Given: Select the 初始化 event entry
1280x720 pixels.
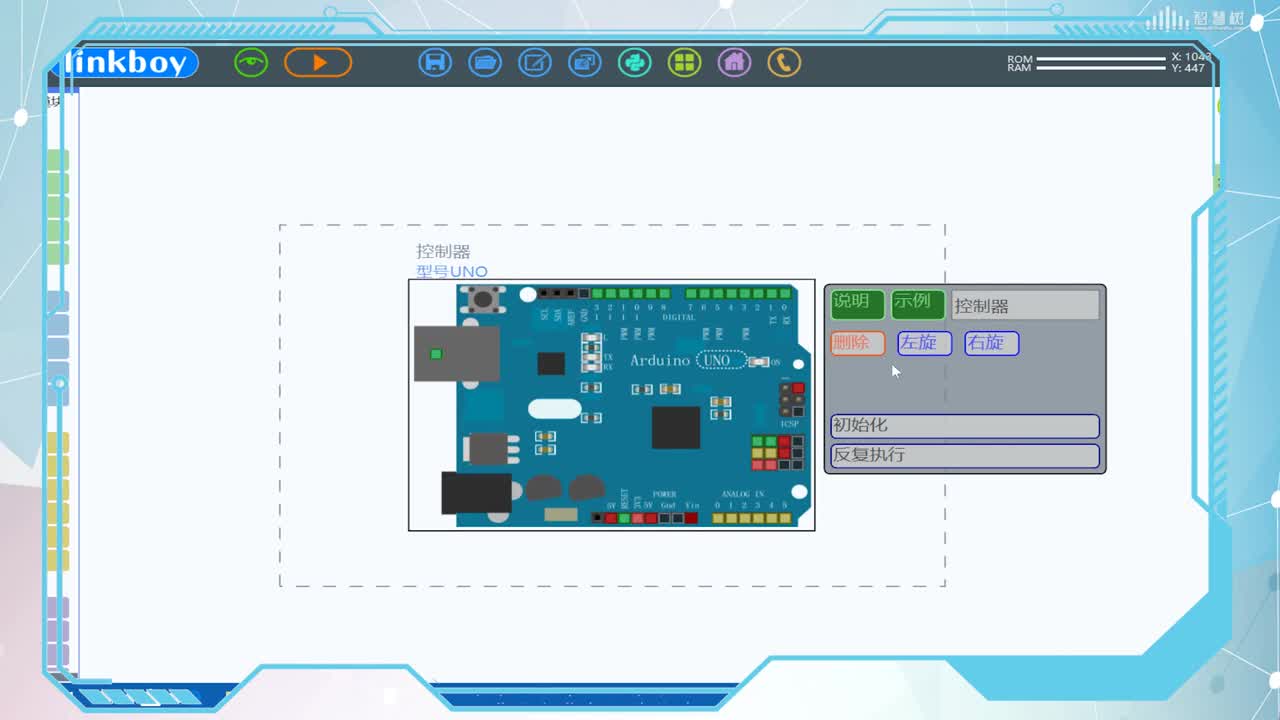Looking at the screenshot, I should click(x=965, y=426).
